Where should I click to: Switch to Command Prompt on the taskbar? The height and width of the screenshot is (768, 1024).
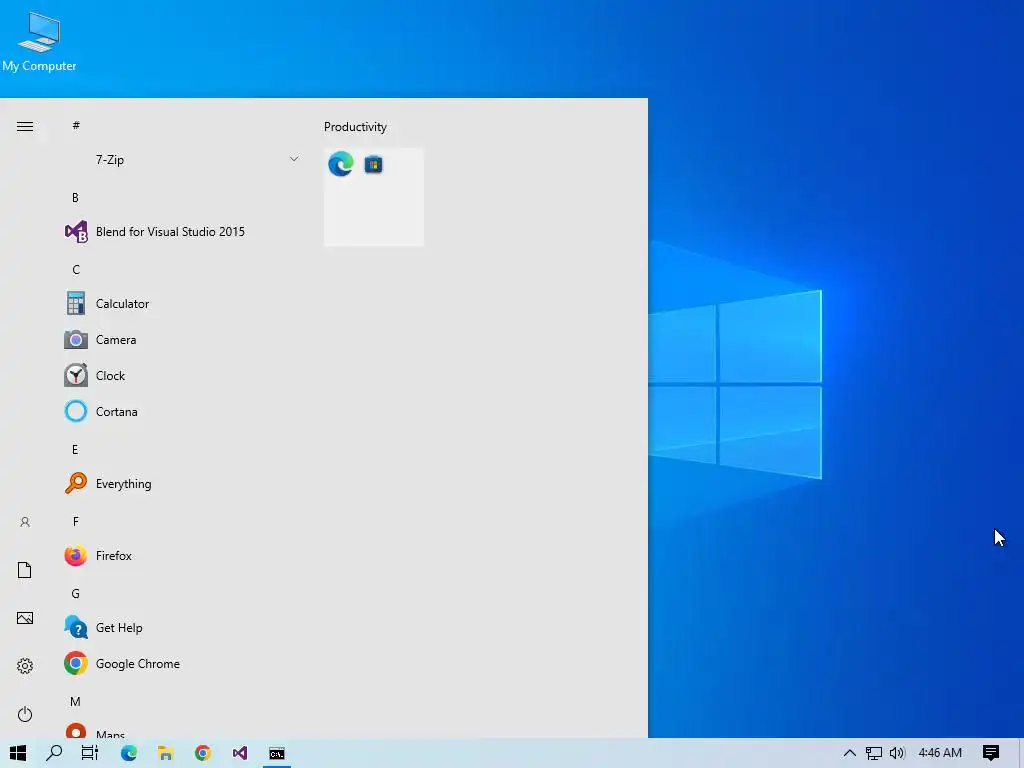[277, 753]
